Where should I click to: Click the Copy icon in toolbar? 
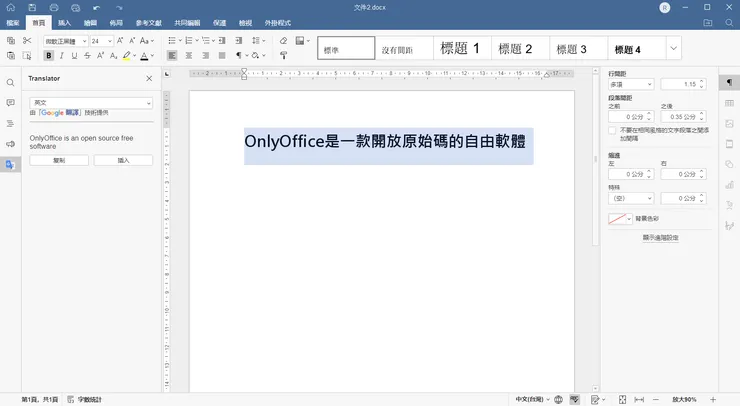point(11,41)
